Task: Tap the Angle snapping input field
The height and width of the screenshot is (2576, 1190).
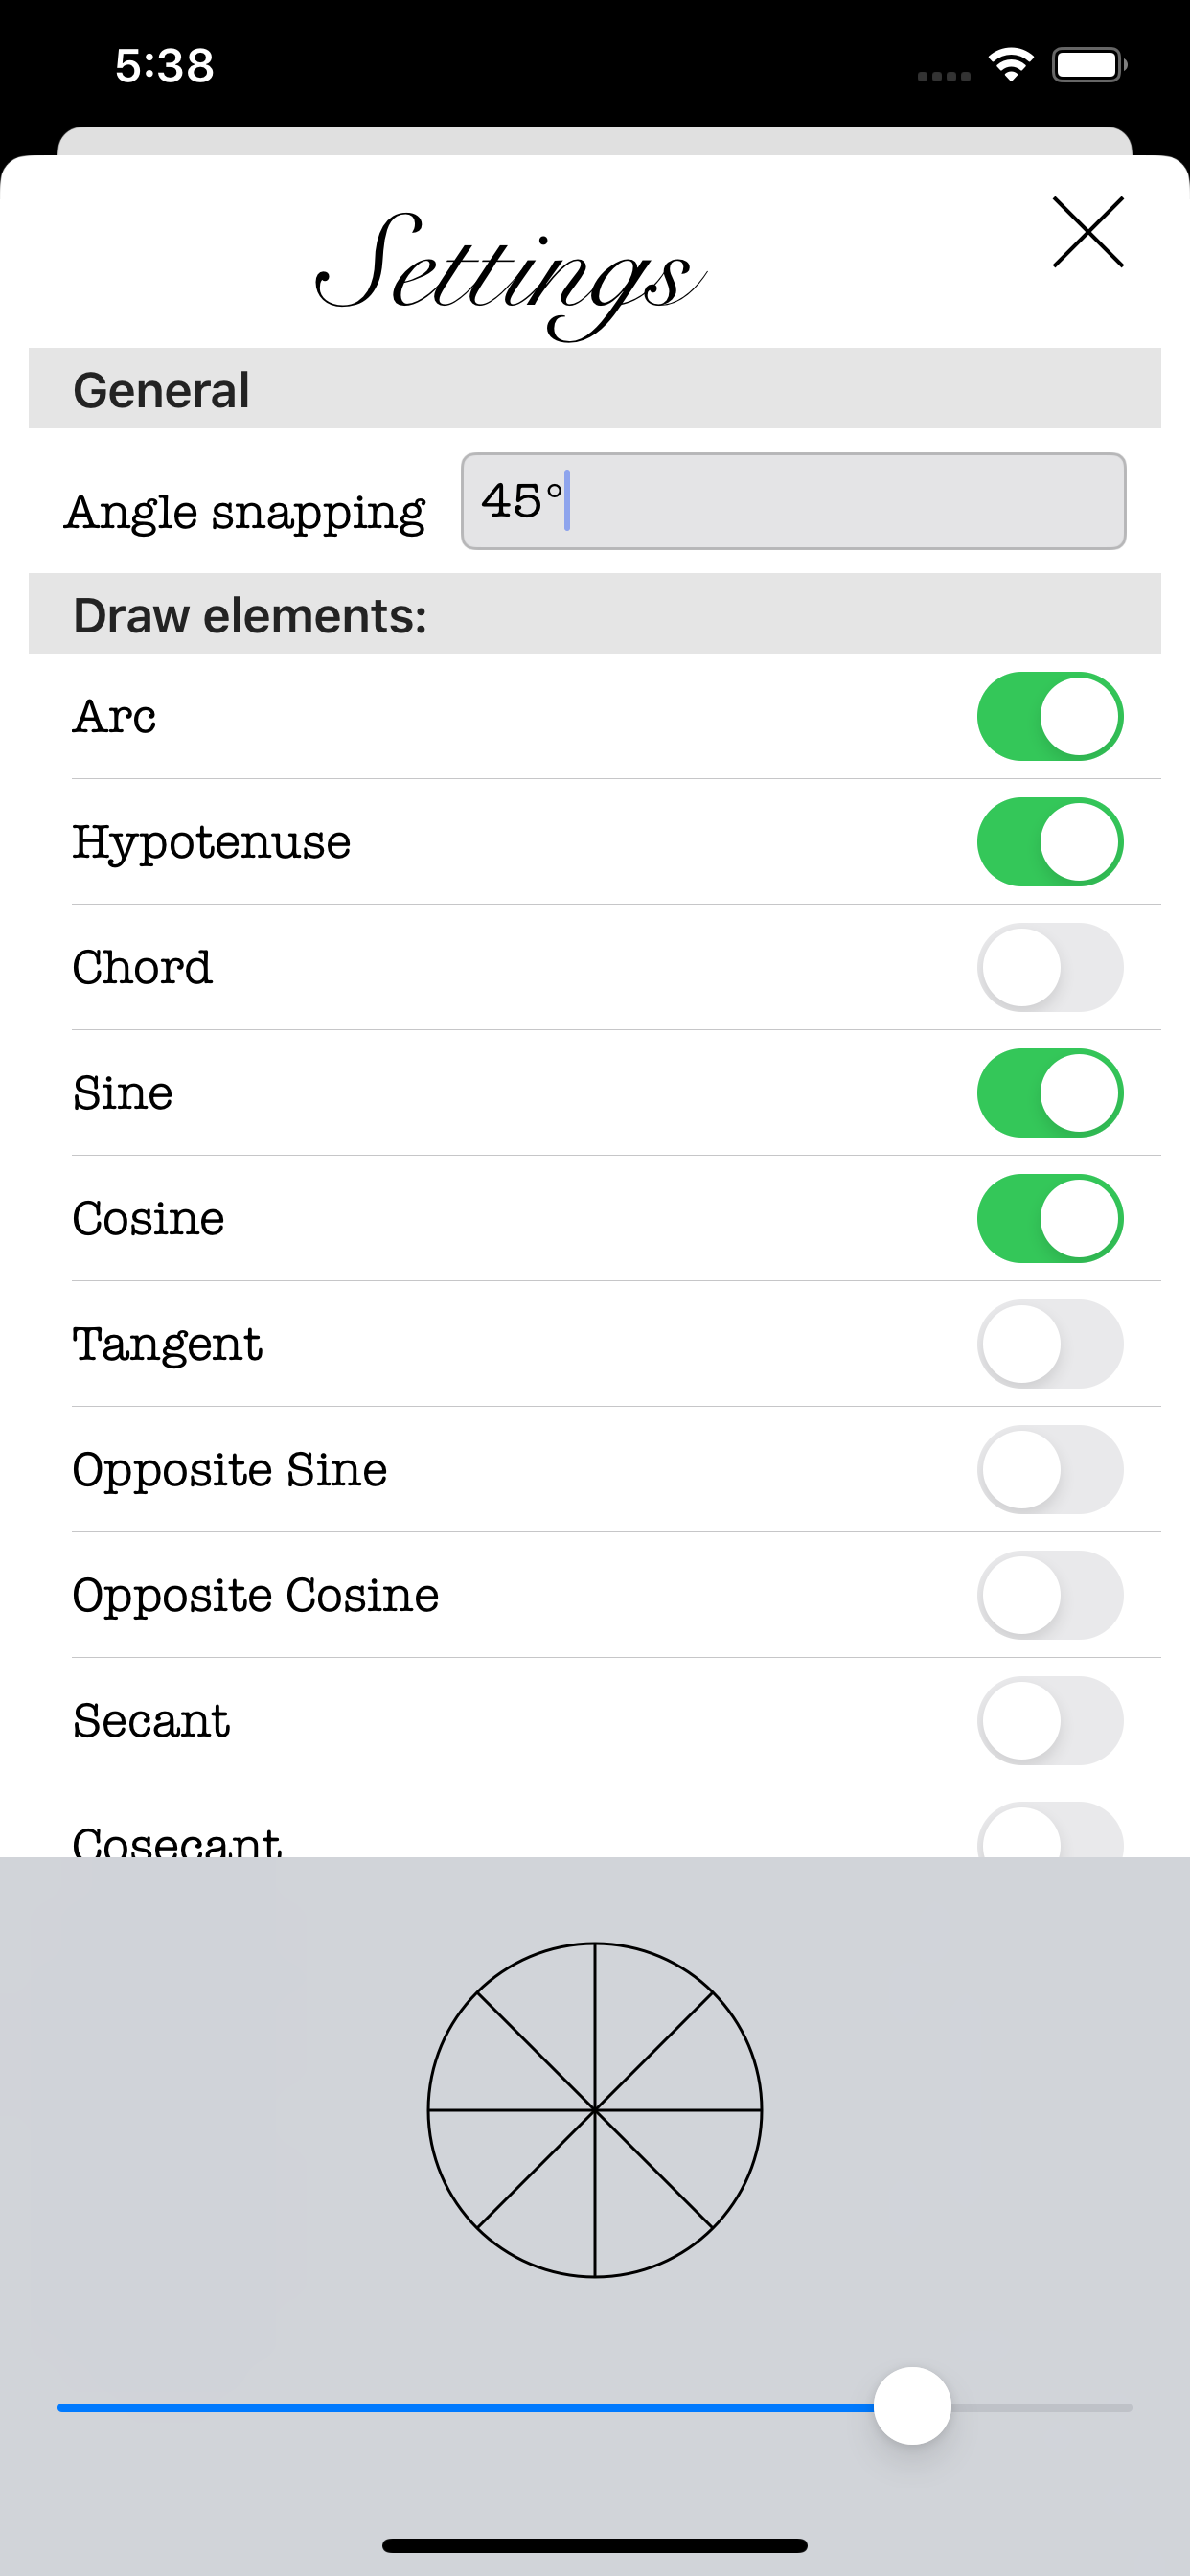Action: coord(793,501)
